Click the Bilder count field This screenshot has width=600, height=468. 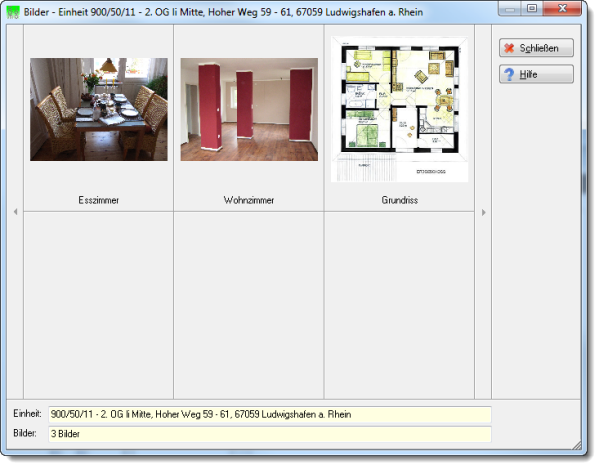[x=269, y=434]
